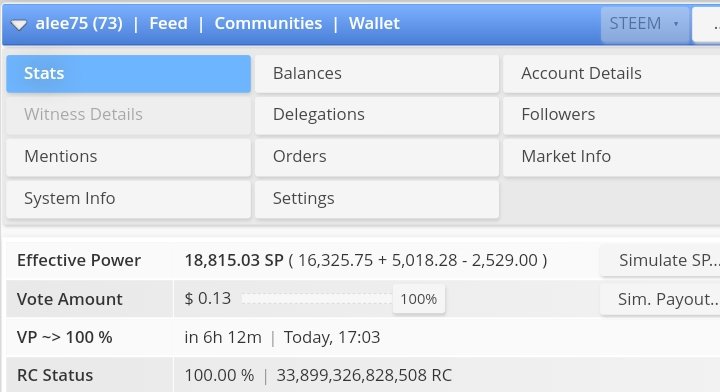Click the RC Status row label

pos(55,375)
